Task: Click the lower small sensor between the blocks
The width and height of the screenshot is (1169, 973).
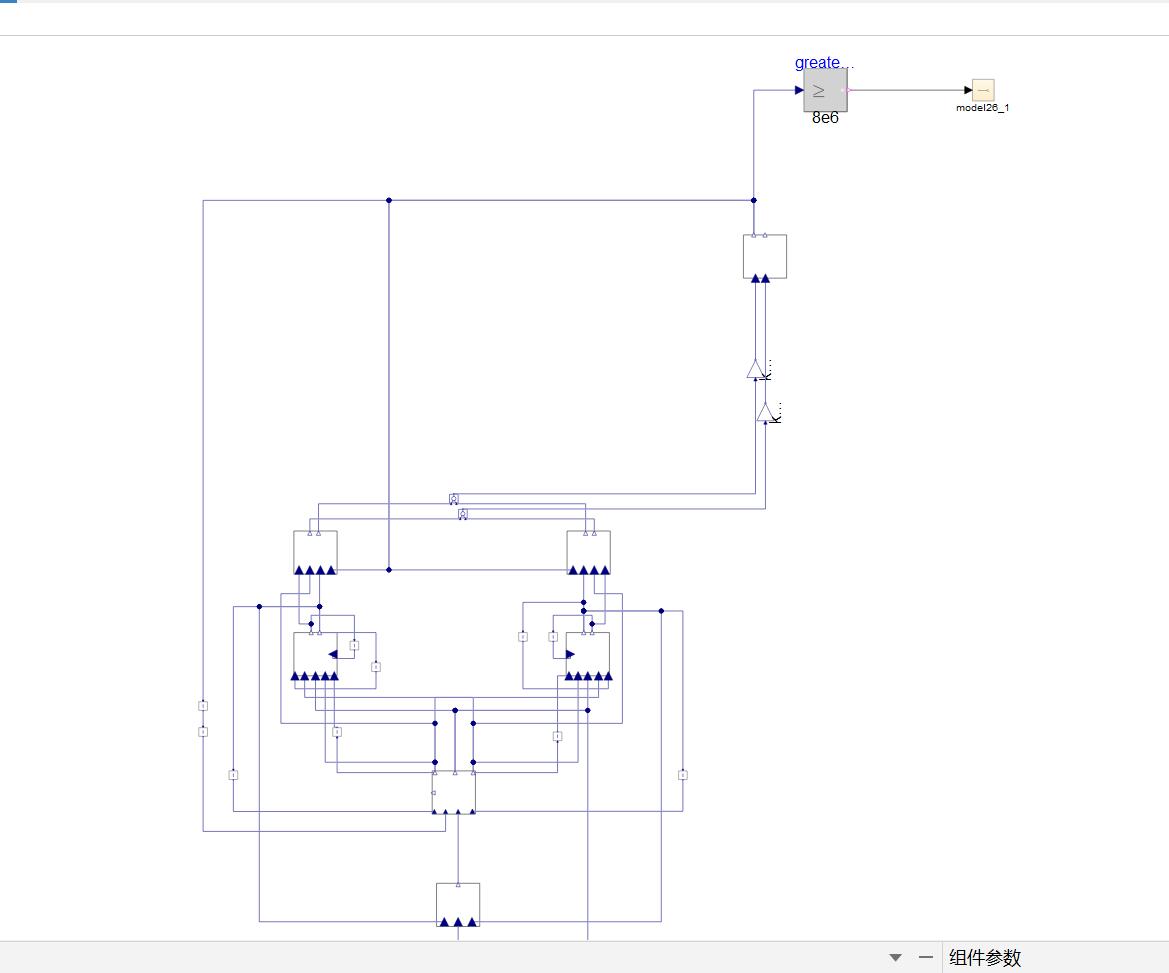Action: tap(463, 514)
